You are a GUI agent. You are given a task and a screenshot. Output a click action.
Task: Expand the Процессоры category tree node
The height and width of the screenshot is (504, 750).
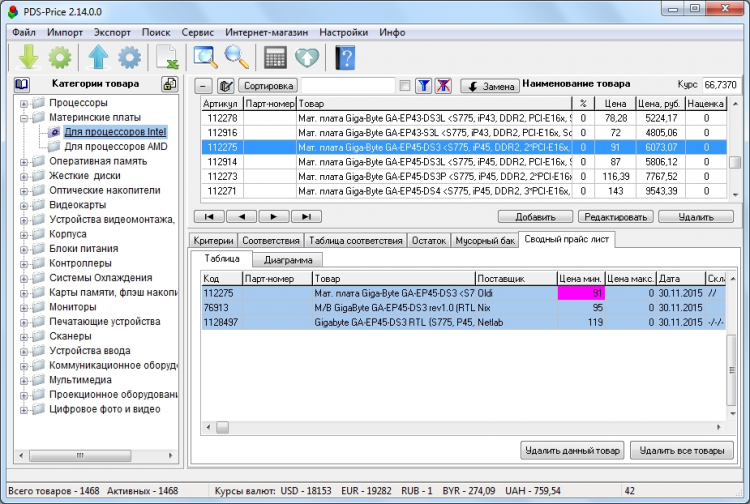24,103
